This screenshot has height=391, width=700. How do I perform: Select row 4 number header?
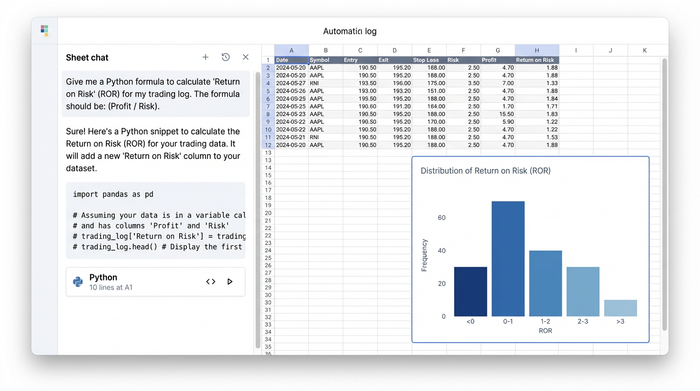[268, 83]
